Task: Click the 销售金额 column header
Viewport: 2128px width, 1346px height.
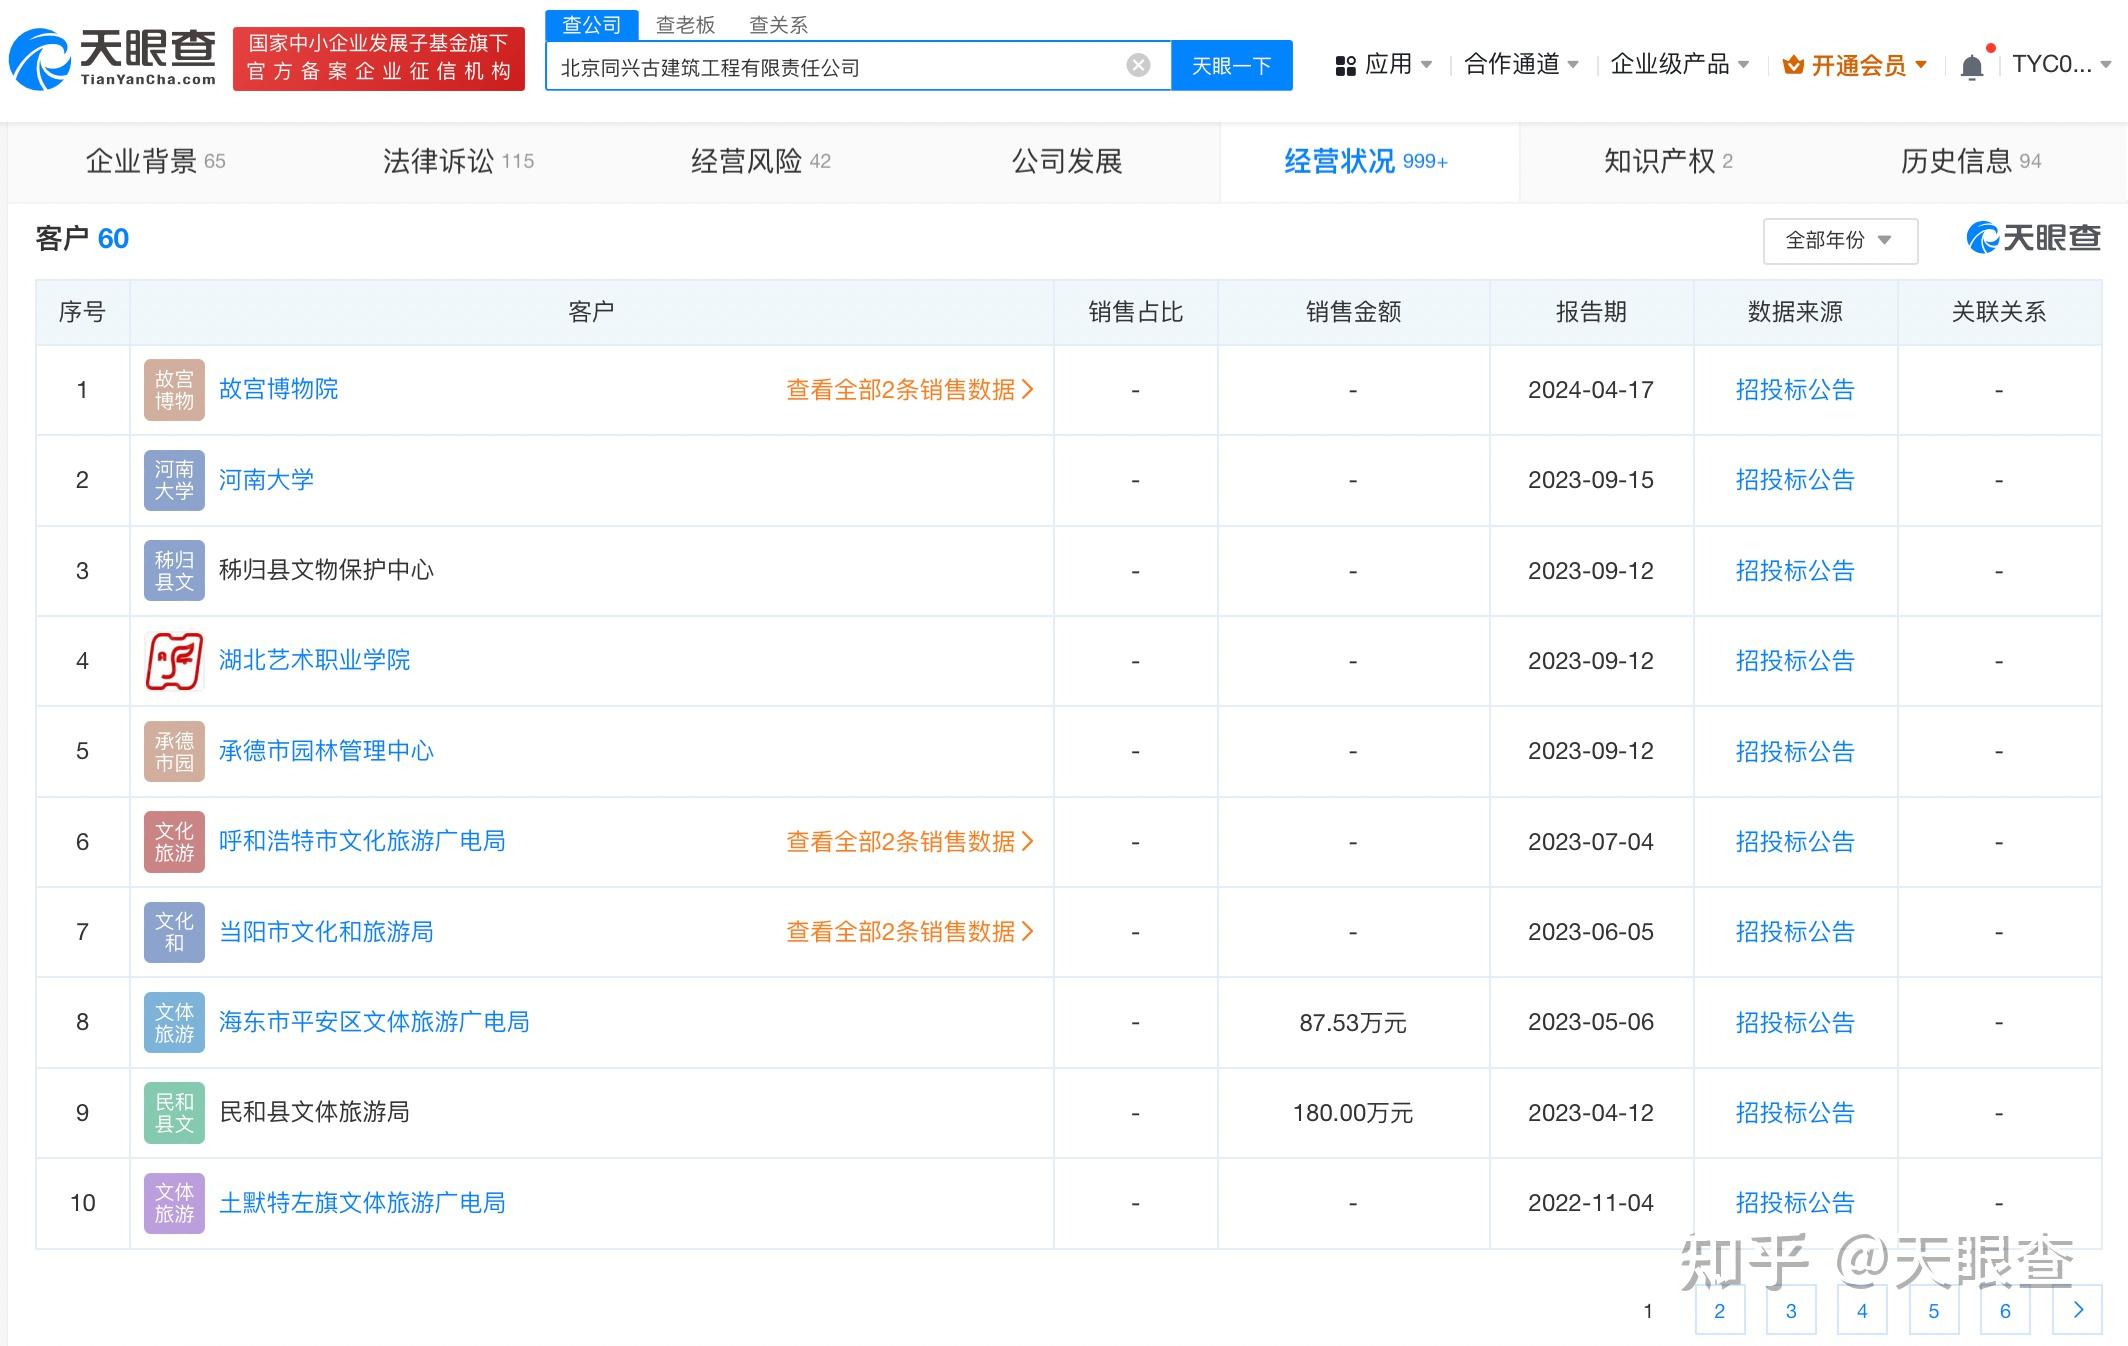Action: click(x=1353, y=312)
